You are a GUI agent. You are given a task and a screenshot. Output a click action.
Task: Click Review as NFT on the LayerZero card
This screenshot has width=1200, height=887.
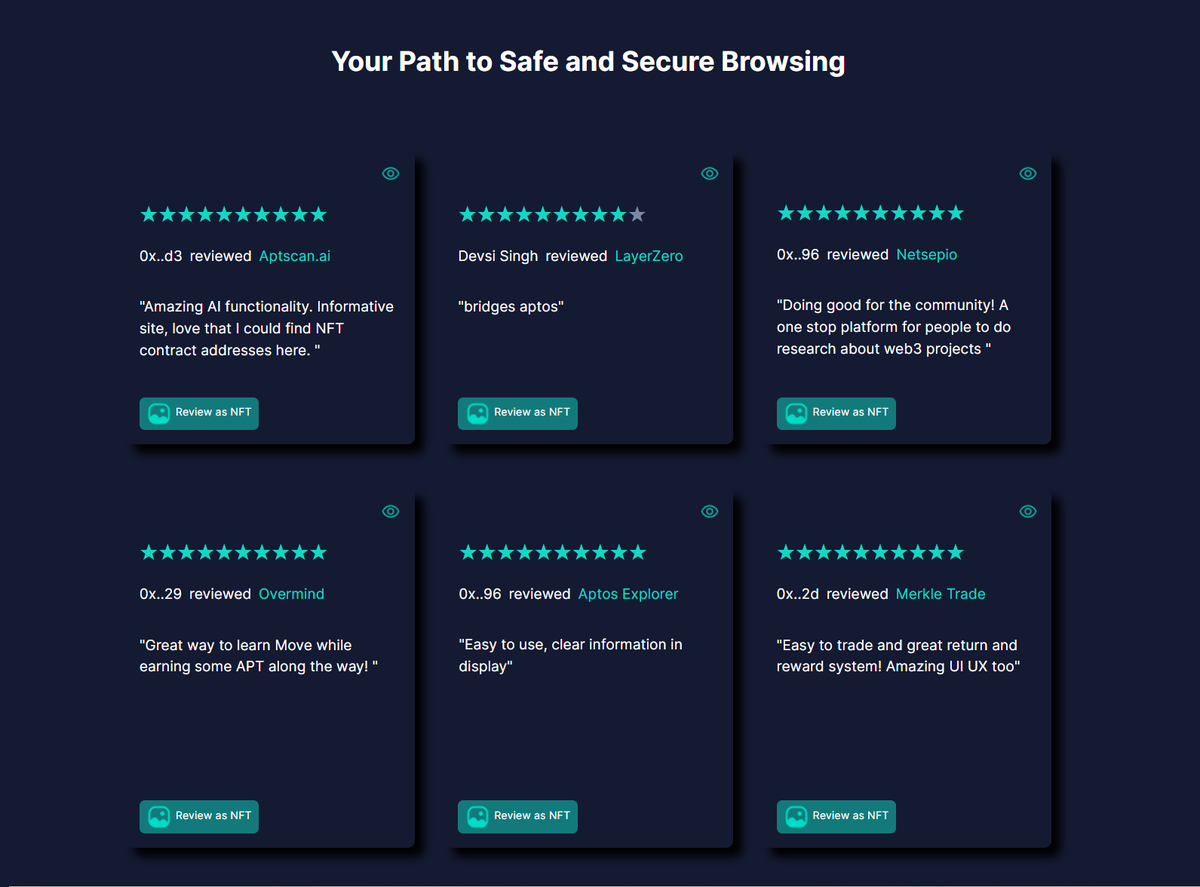pos(518,413)
